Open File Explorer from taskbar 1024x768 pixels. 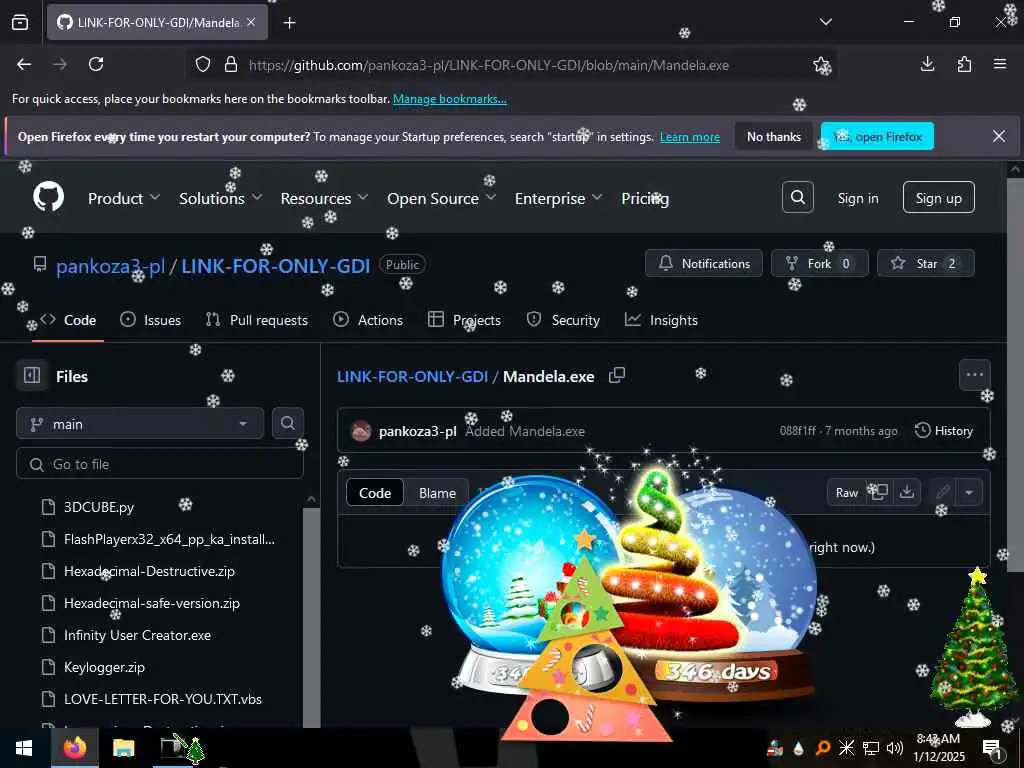tap(123, 748)
